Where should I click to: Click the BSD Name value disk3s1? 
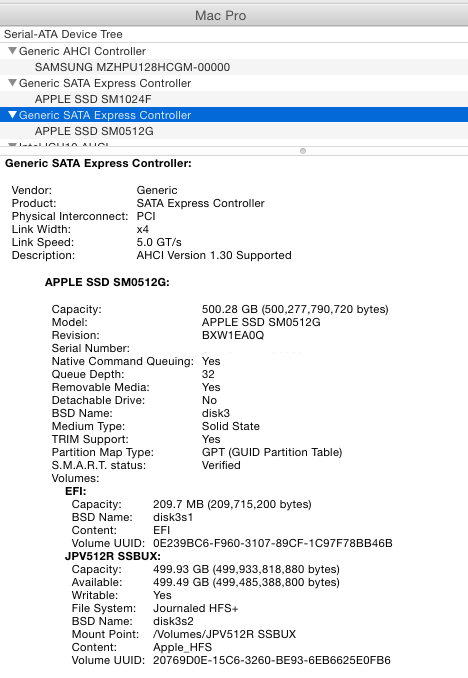[x=173, y=517]
